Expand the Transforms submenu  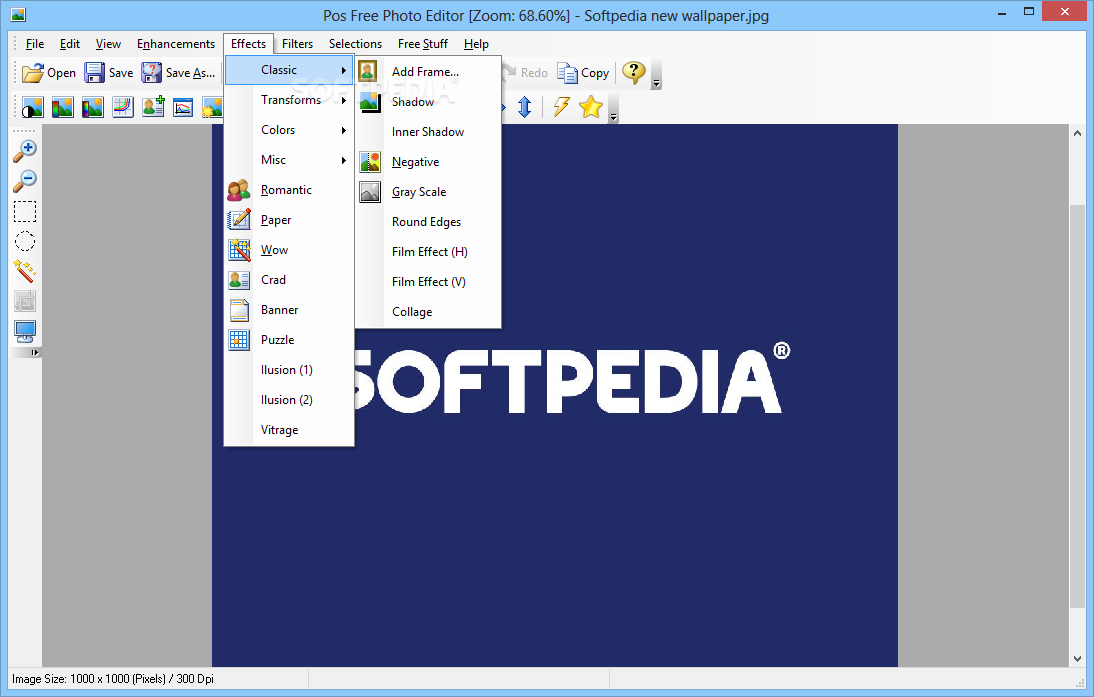coord(289,100)
